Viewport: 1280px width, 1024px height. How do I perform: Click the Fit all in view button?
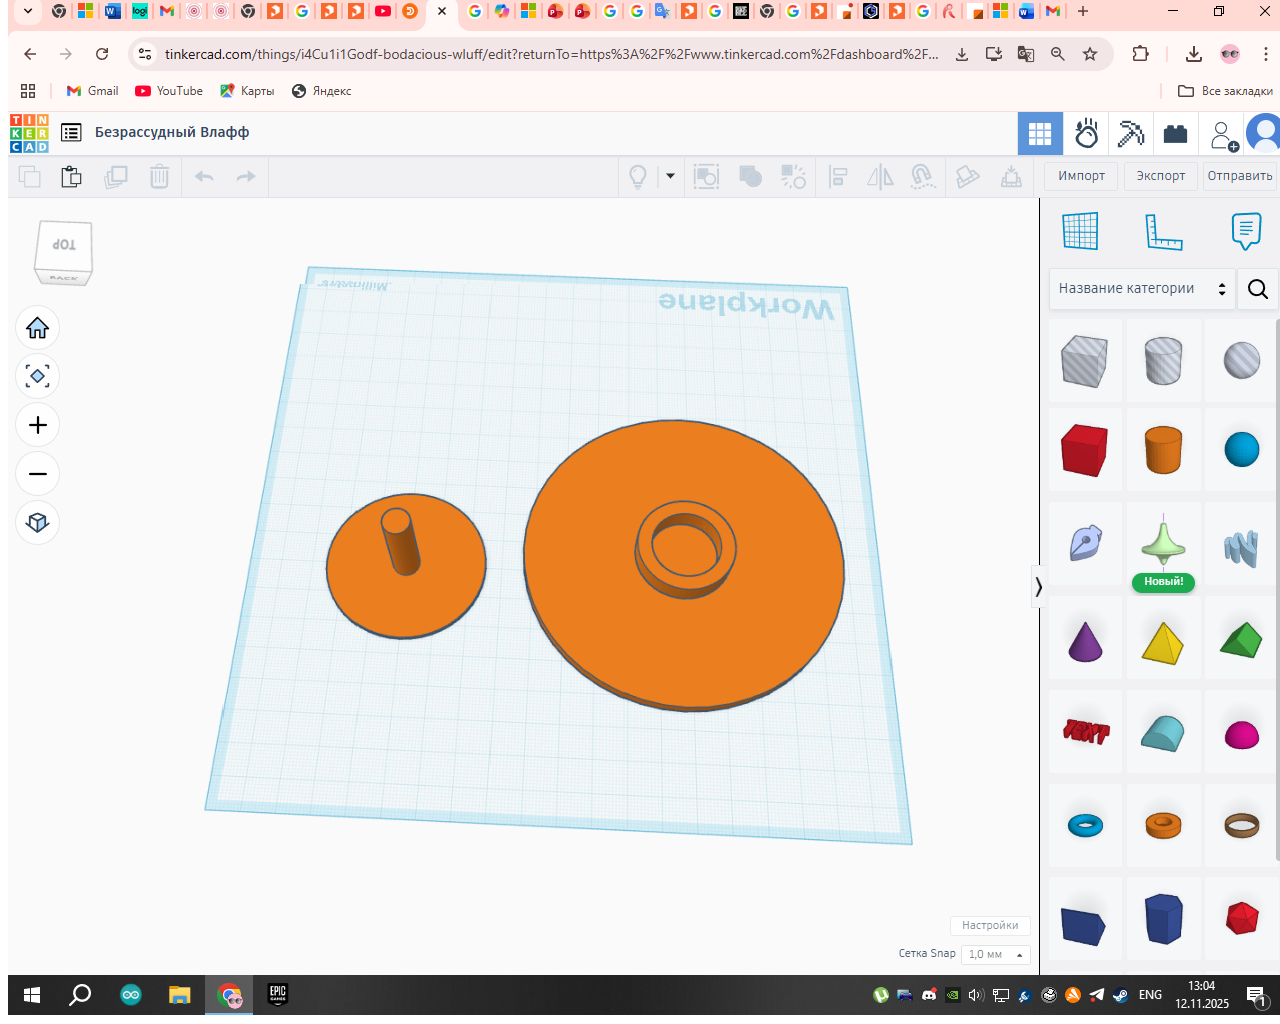[x=38, y=376]
